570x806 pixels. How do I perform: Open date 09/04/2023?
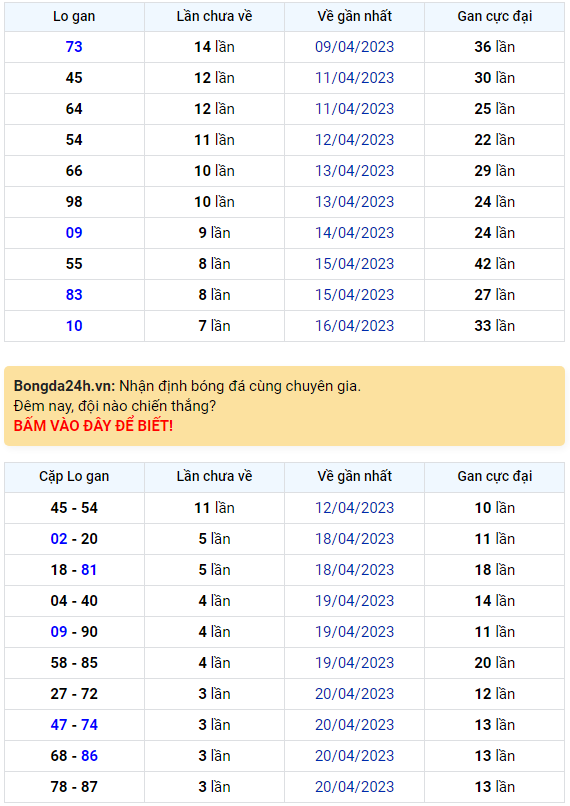(355, 47)
